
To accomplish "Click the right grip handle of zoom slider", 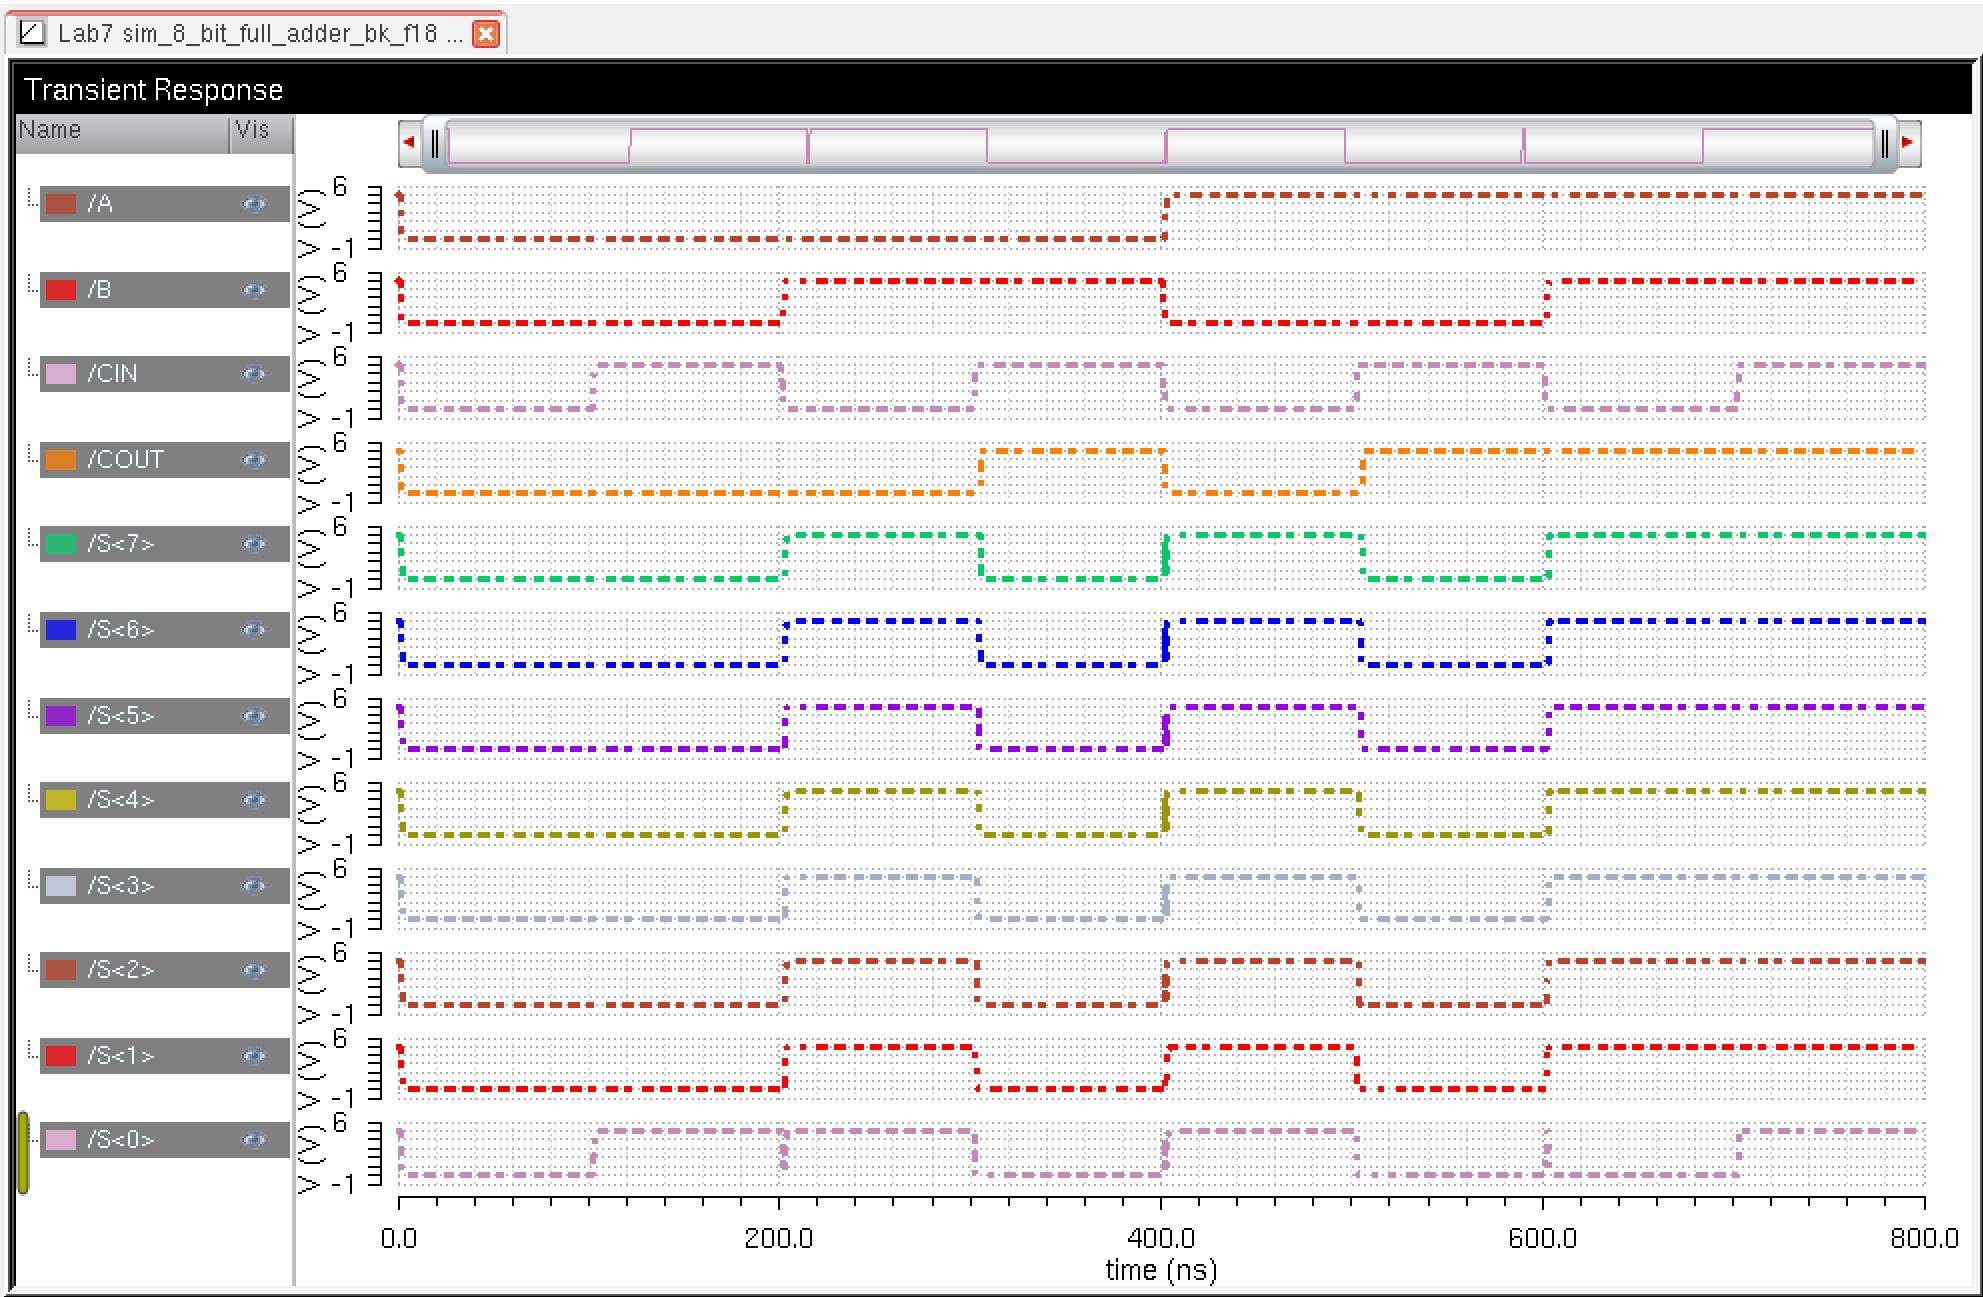I will coord(1884,144).
